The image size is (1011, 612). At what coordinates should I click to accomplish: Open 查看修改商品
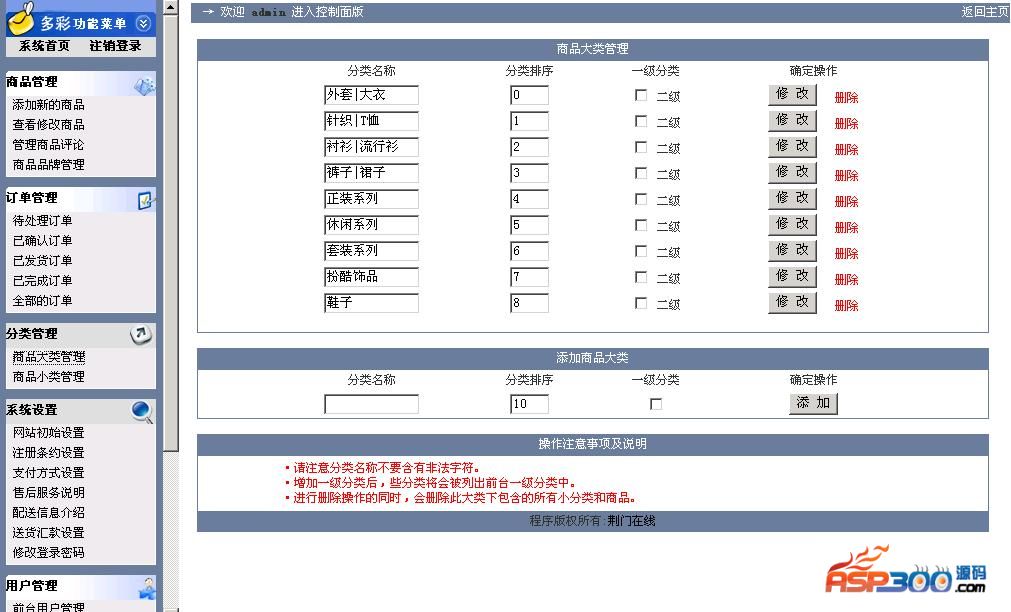pos(48,124)
